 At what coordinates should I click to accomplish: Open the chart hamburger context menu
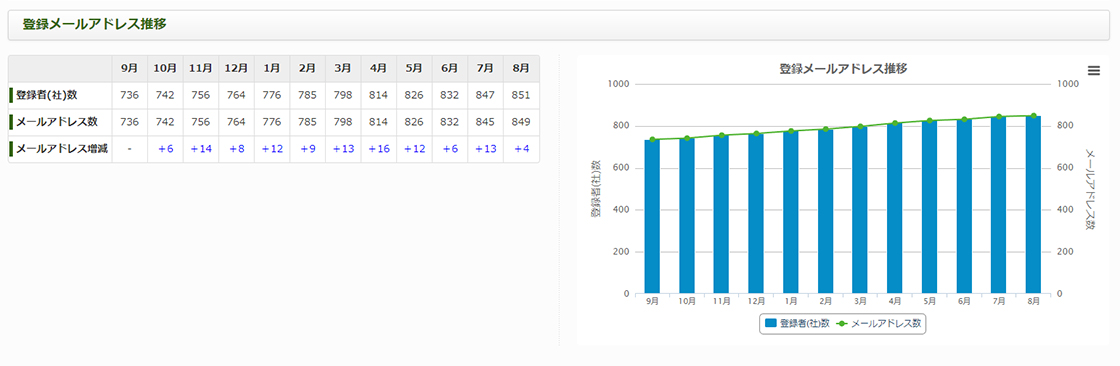pyautogui.click(x=1094, y=70)
